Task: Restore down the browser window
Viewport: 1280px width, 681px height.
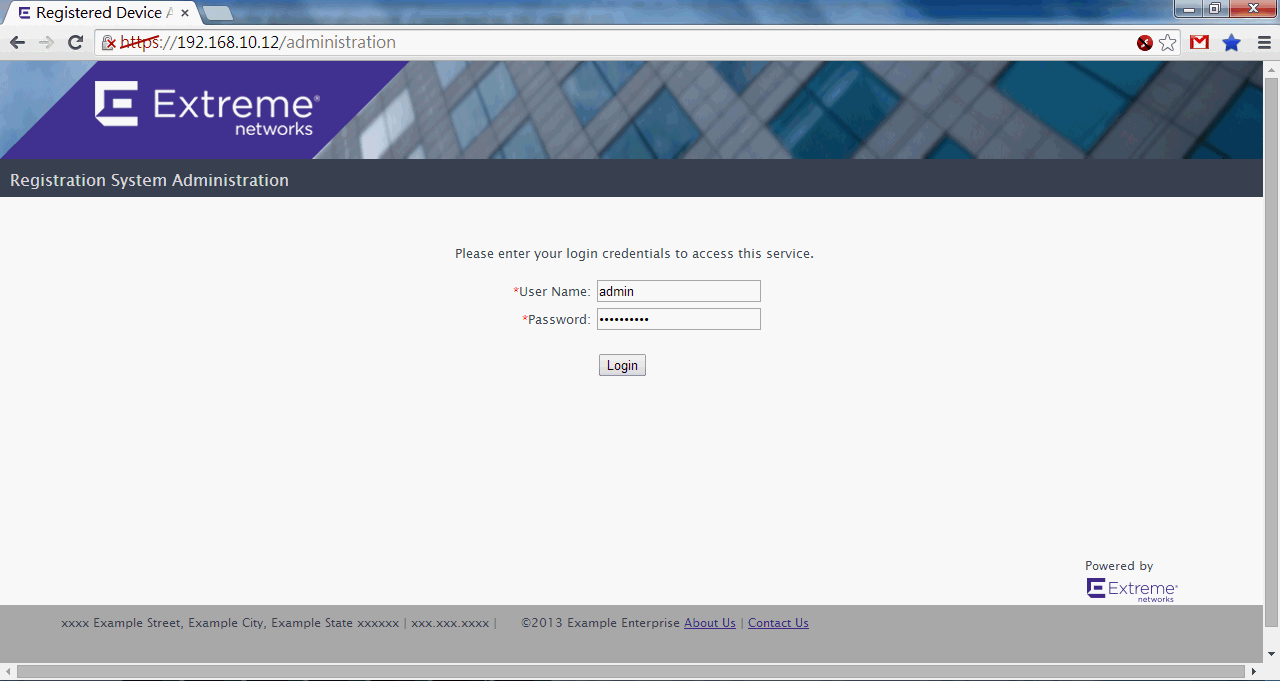Action: (1214, 9)
